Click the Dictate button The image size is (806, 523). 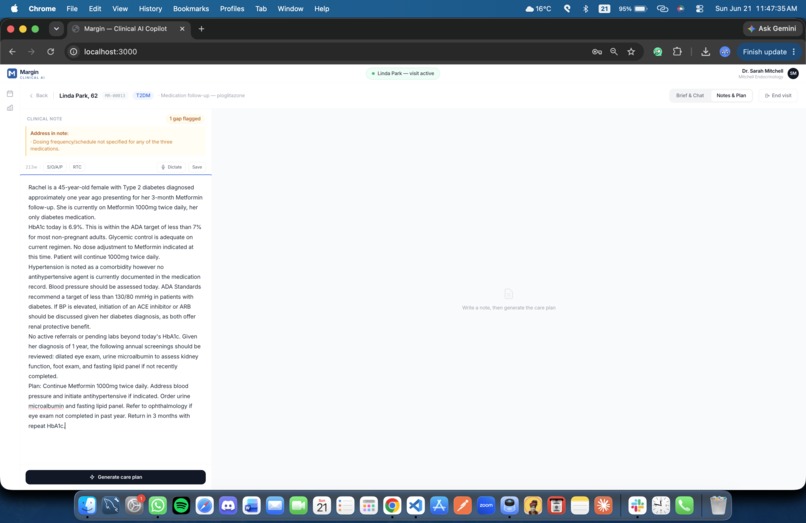point(172,167)
